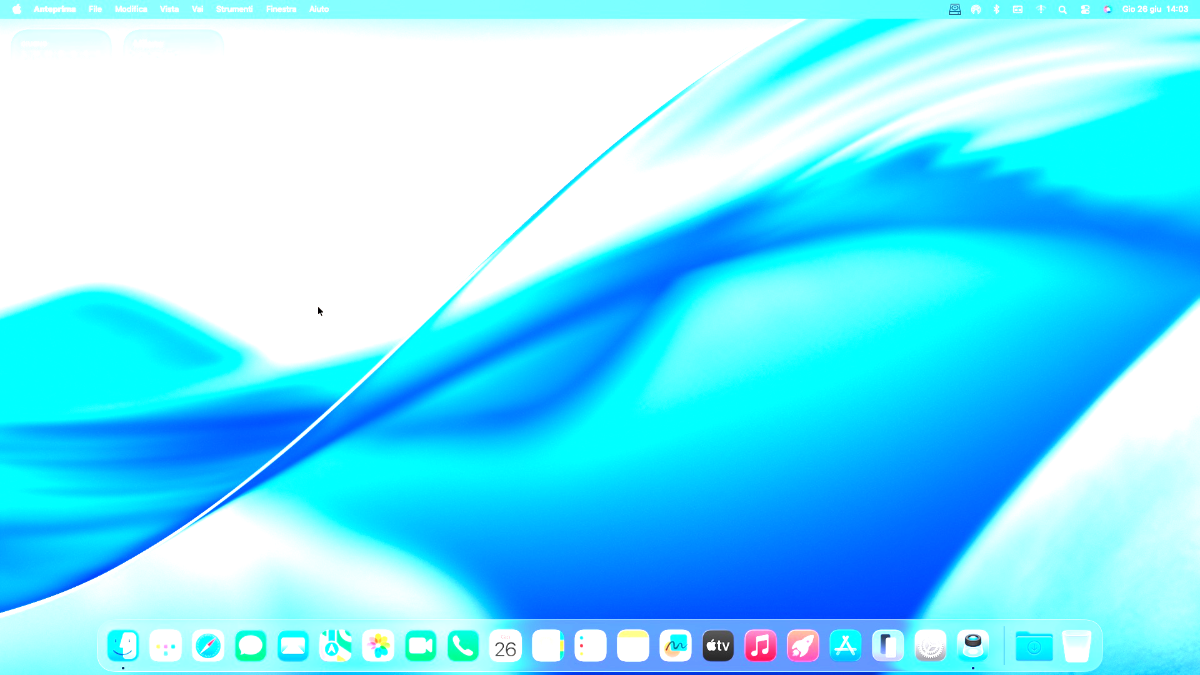The width and height of the screenshot is (1200, 675).
Task: Open Finder from the Dock
Action: click(x=123, y=646)
